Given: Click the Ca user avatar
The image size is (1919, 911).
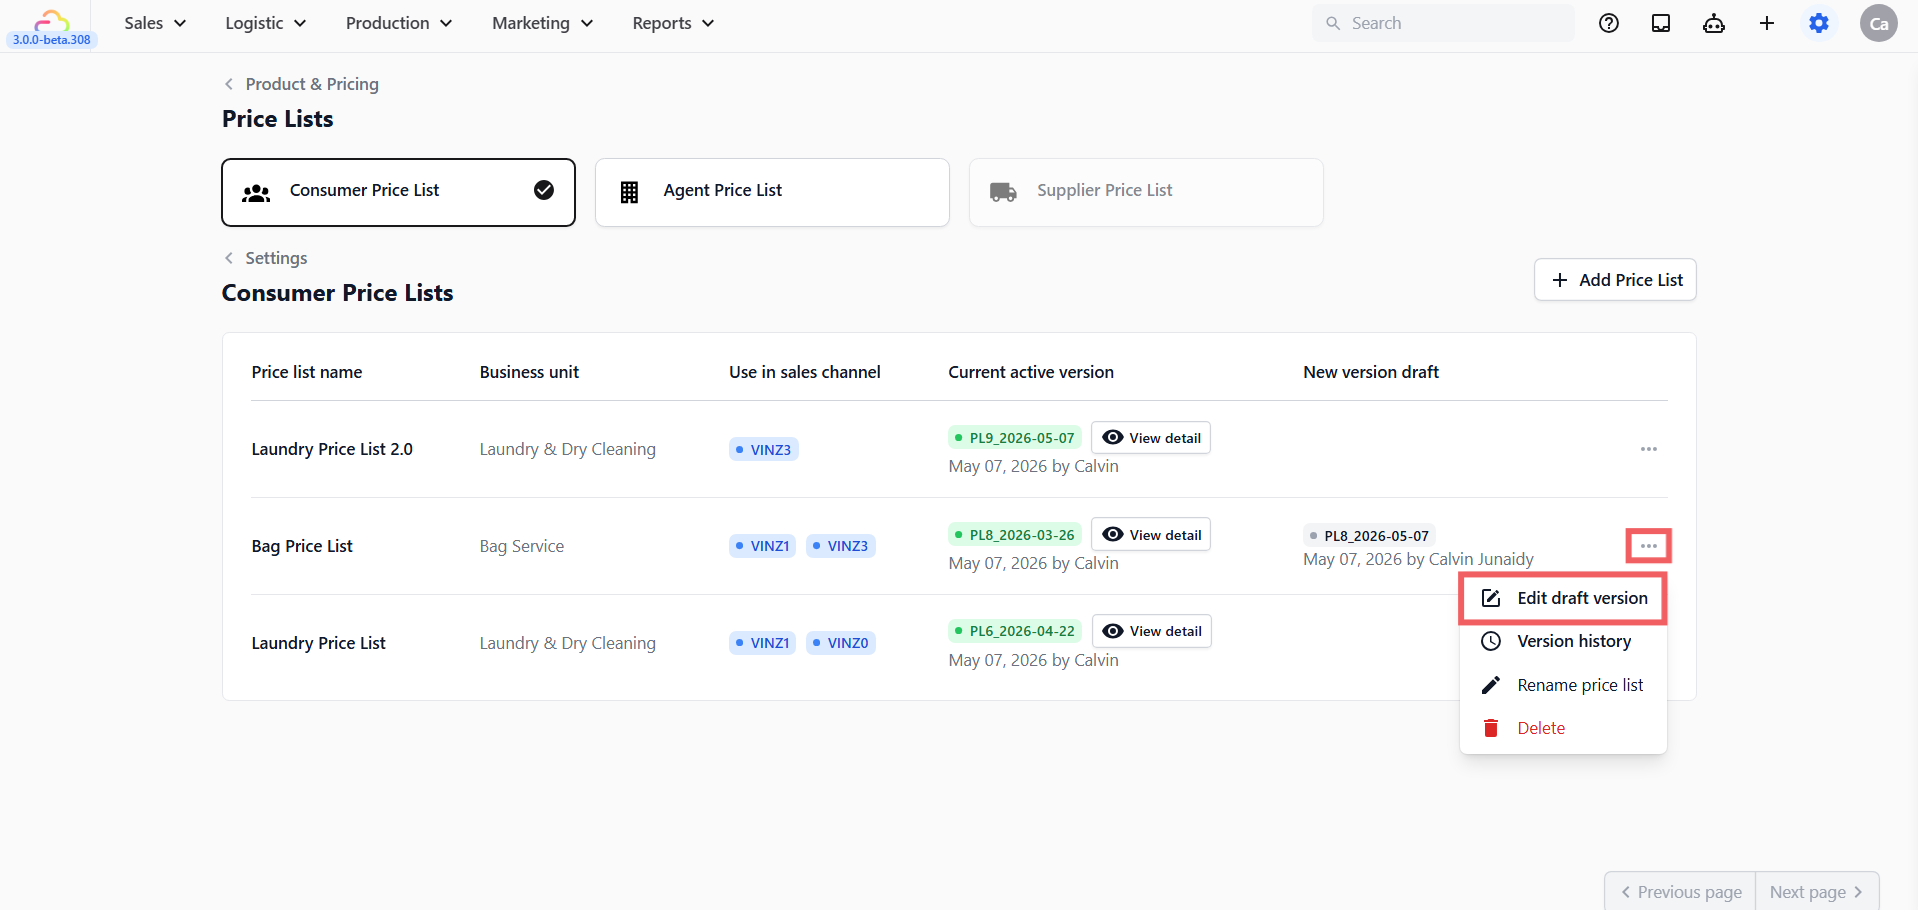Looking at the screenshot, I should [x=1879, y=23].
